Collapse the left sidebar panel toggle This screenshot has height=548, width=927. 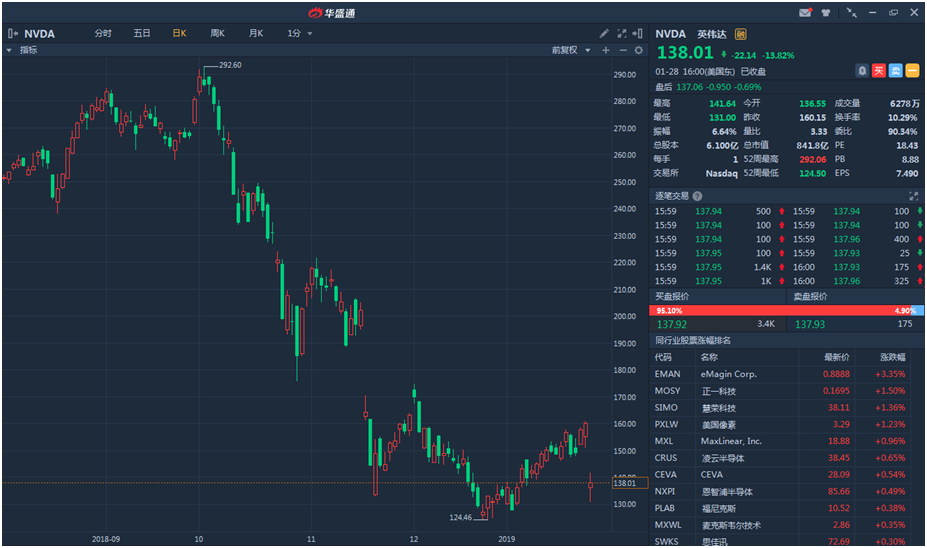pyautogui.click(x=12, y=33)
